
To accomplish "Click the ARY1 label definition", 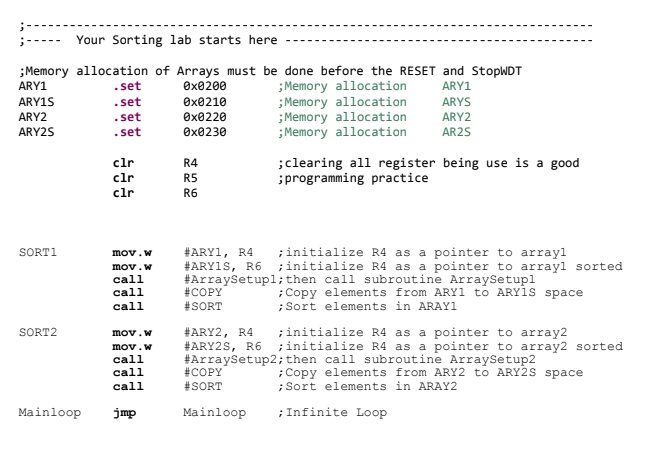I will point(33,86).
